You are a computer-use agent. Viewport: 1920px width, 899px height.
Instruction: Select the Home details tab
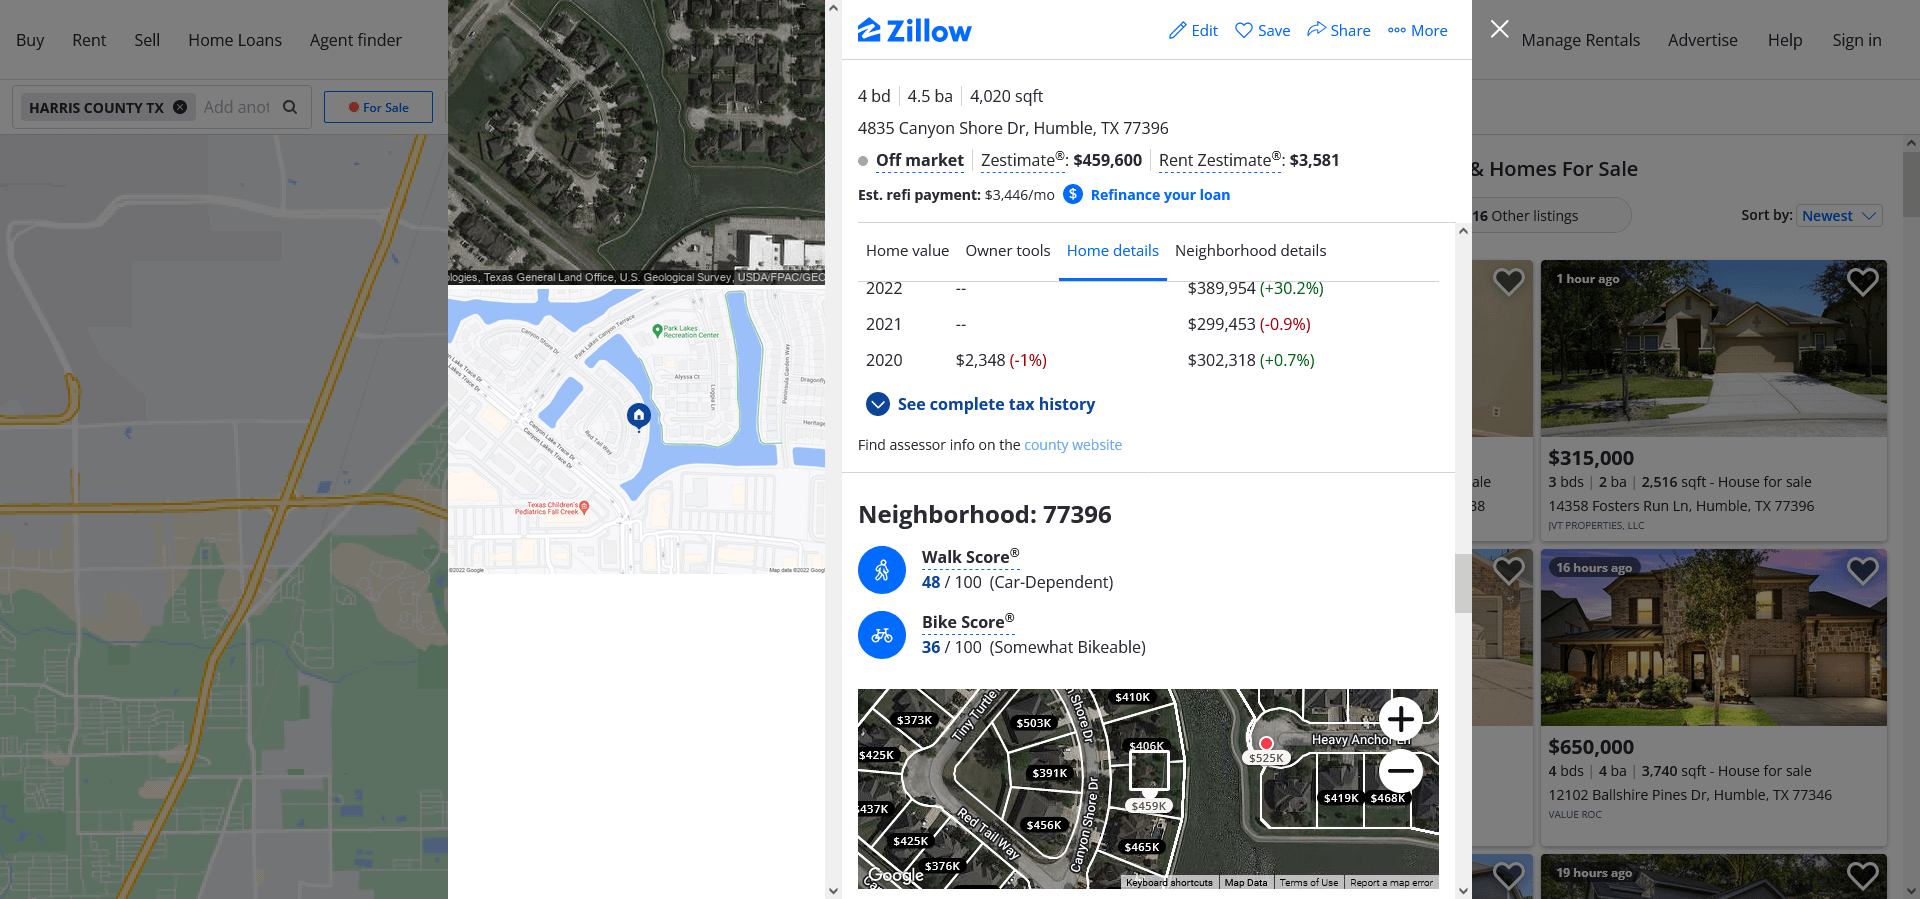[1113, 251]
